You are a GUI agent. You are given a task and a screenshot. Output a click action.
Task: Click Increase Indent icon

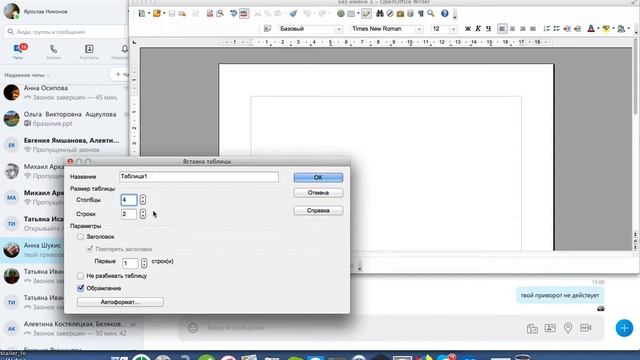click(x=577, y=29)
